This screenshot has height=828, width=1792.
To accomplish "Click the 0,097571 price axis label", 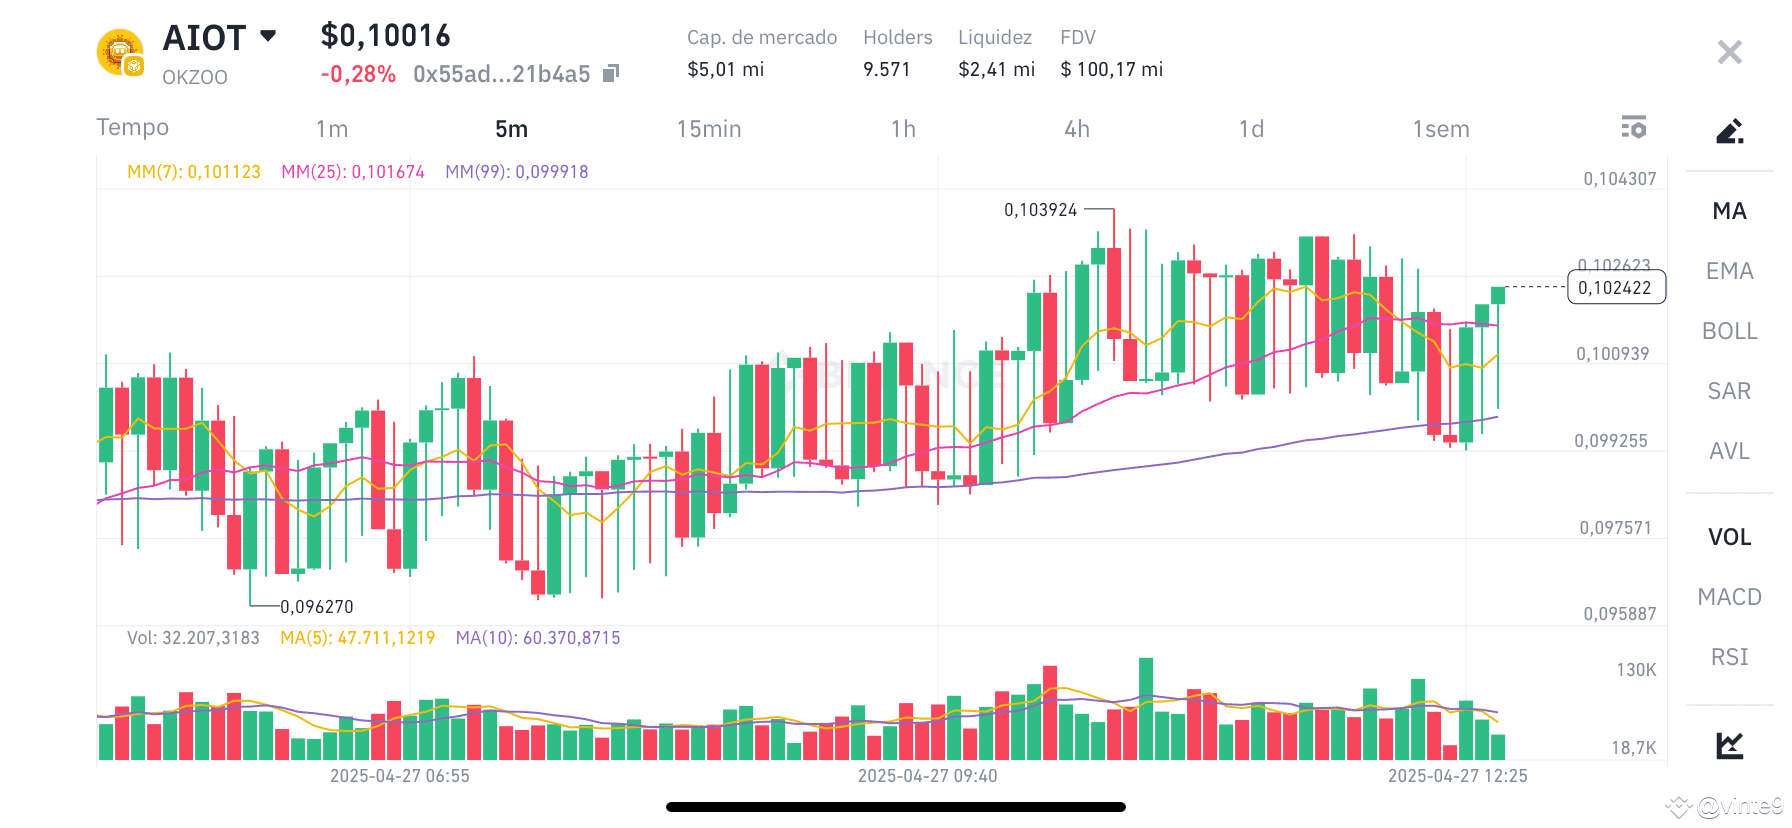I will pos(1616,528).
